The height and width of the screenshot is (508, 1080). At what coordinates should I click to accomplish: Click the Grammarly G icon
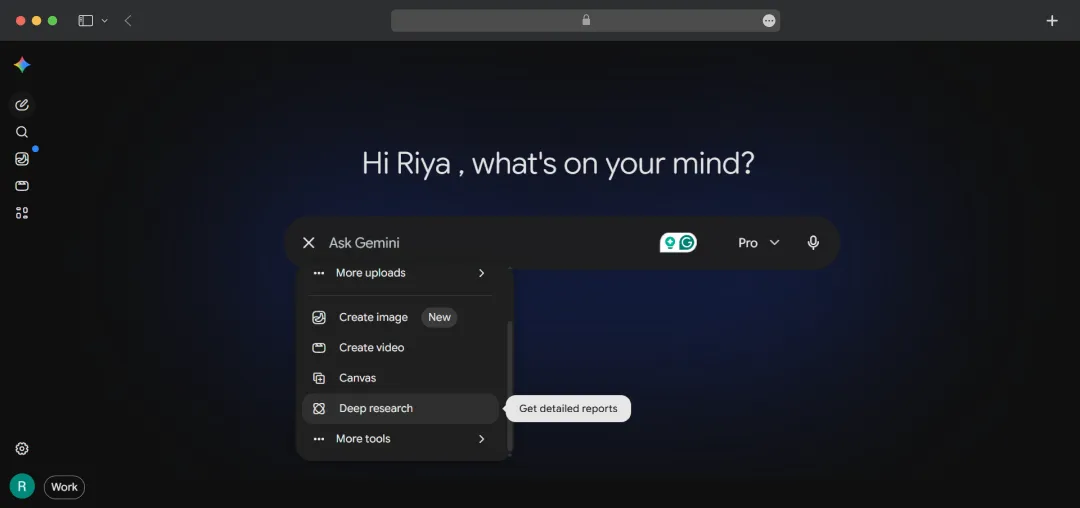point(687,242)
